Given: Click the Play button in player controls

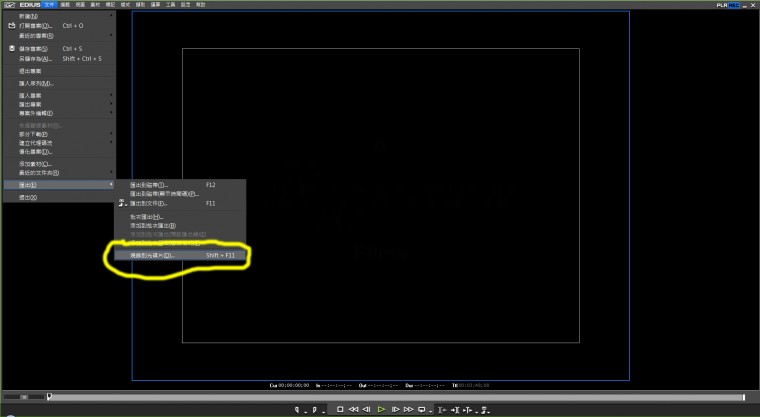Looking at the screenshot, I should click(x=381, y=410).
